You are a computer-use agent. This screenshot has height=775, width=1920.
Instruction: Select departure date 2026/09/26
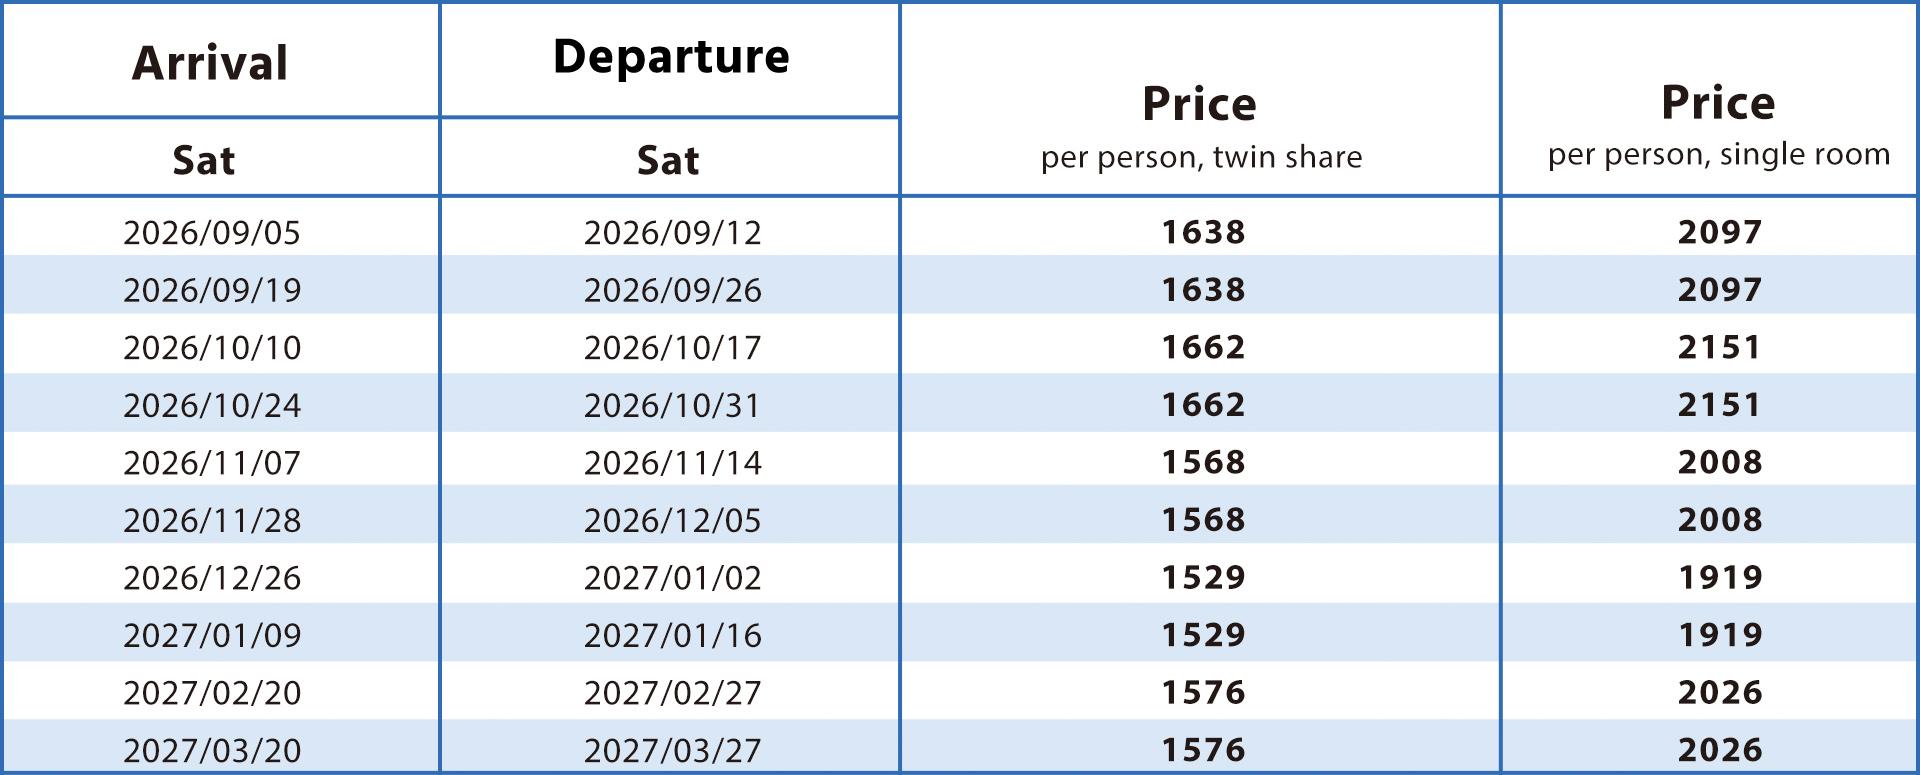pyautogui.click(x=672, y=290)
